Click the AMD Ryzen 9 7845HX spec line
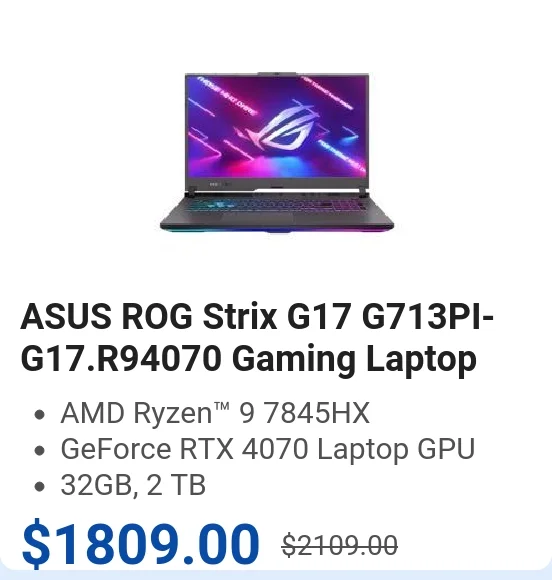 pyautogui.click(x=215, y=413)
